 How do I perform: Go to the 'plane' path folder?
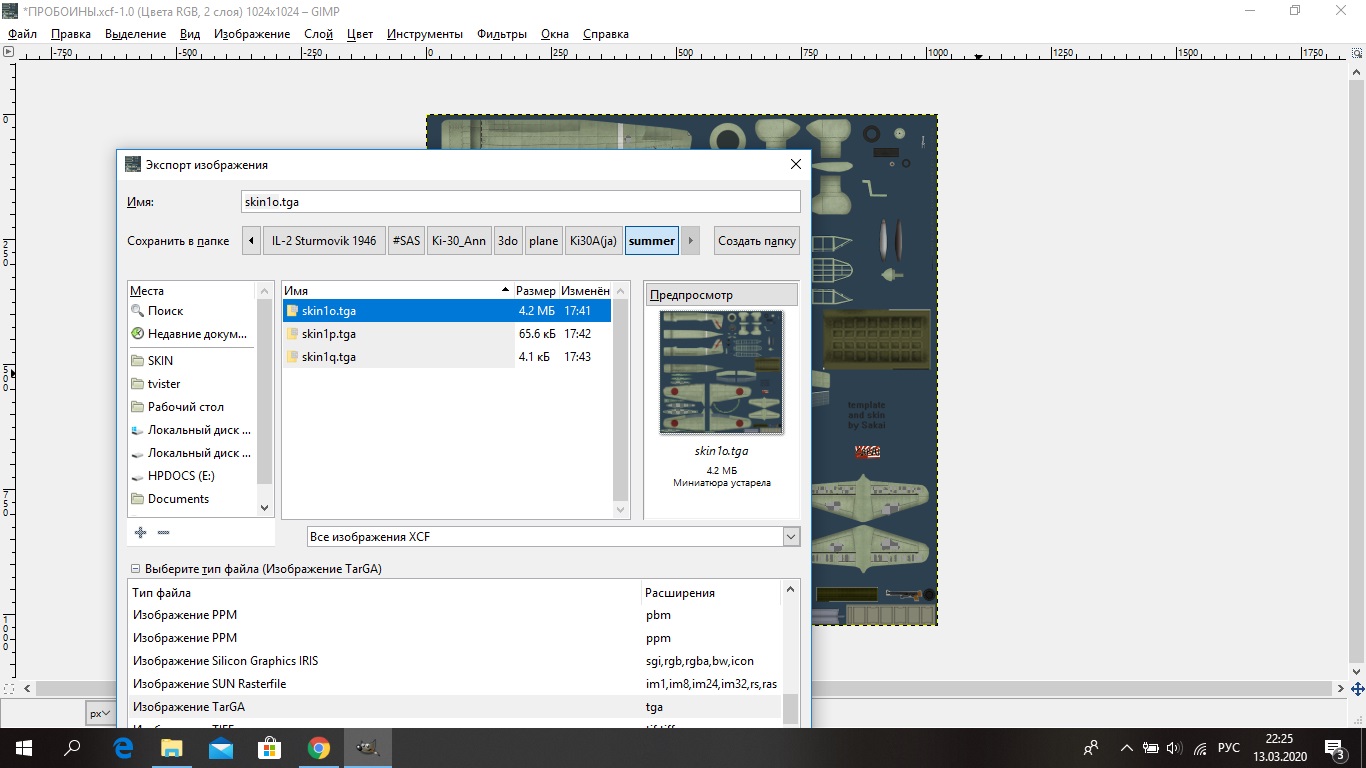[x=544, y=241]
